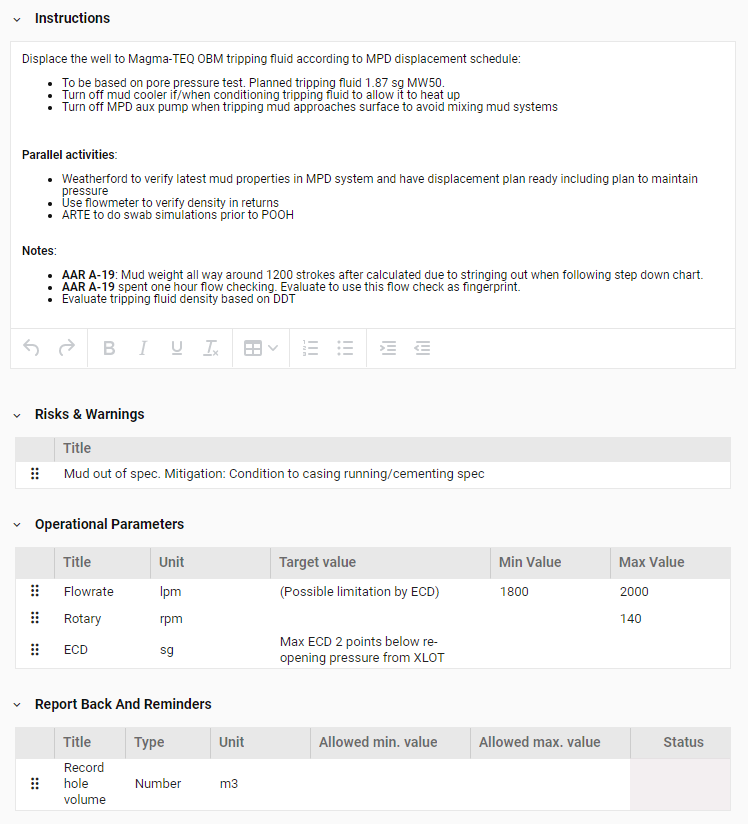Click the drag handle for Flowrate row
Image resolution: width=748 pixels, height=824 pixels.
coord(35,592)
